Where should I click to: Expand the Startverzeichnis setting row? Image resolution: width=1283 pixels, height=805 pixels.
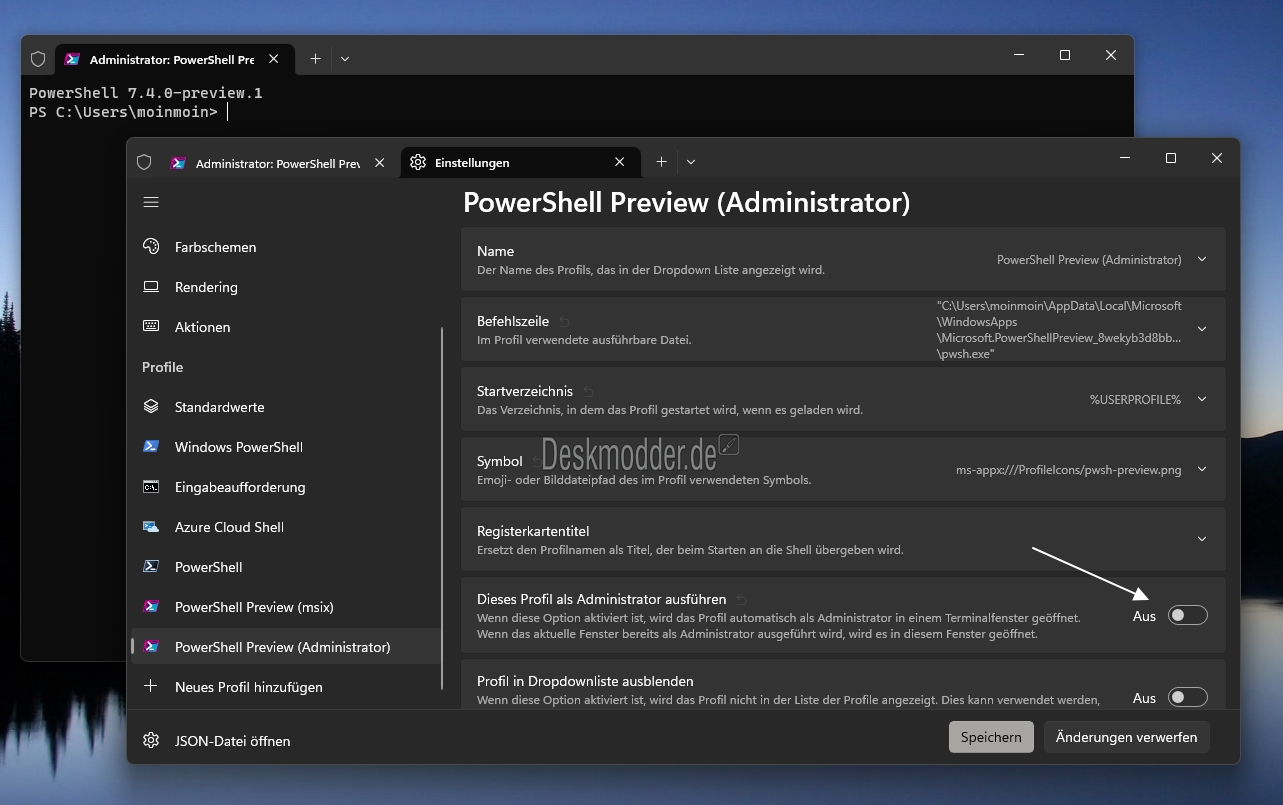coord(1202,399)
